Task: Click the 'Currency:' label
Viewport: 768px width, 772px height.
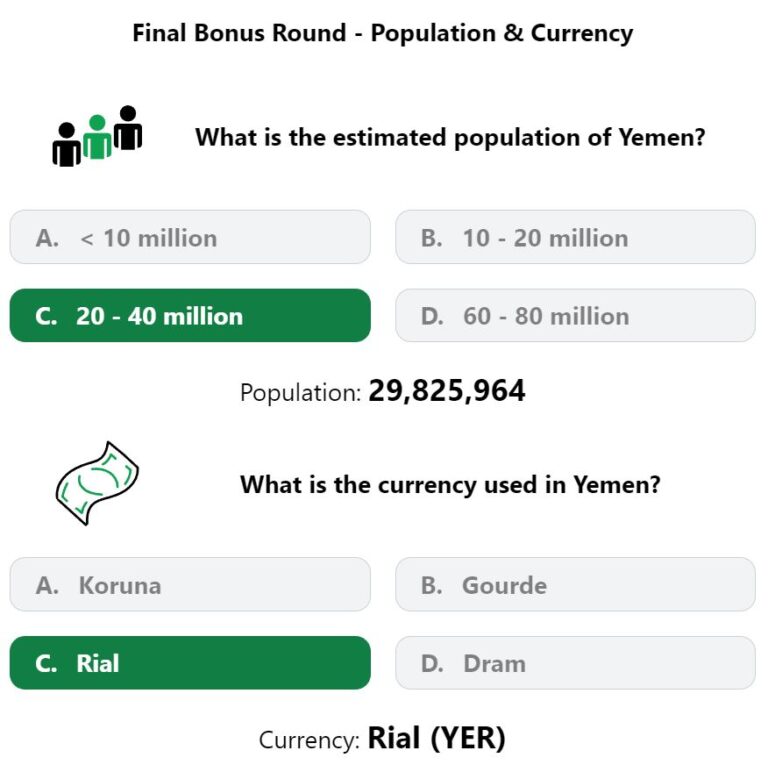Action: pyautogui.click(x=310, y=740)
